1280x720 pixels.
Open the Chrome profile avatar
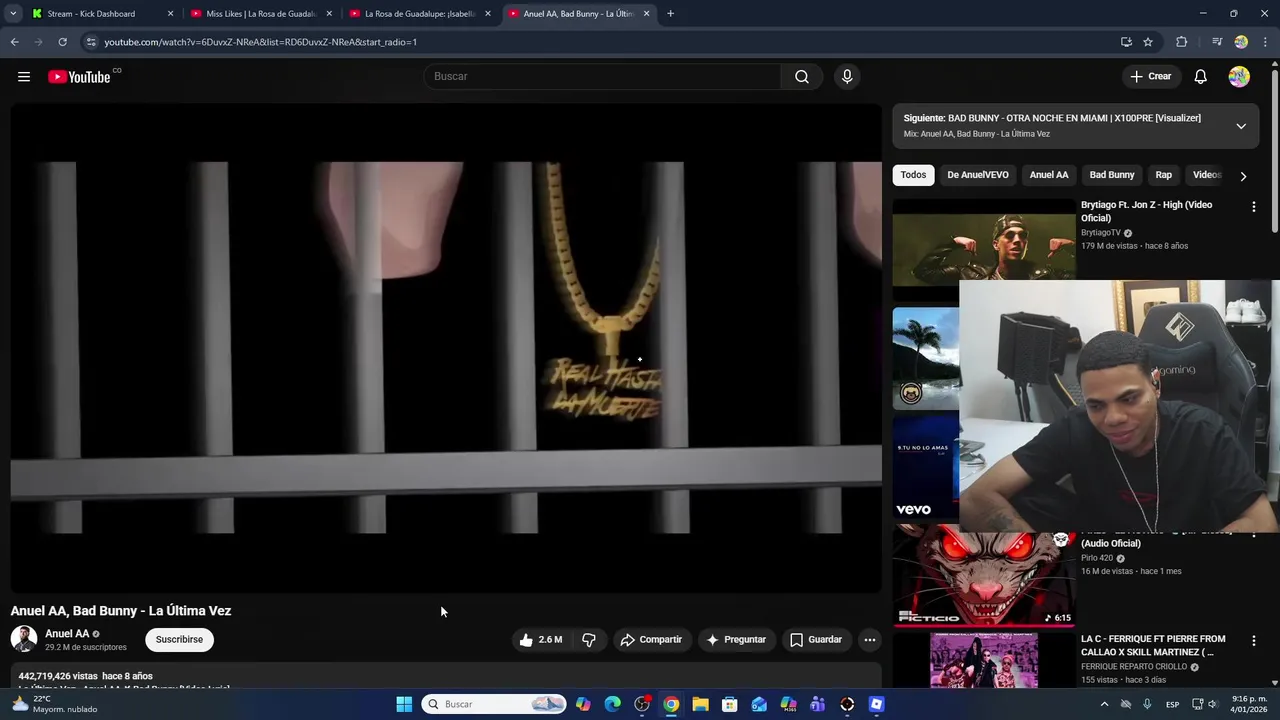[1241, 42]
